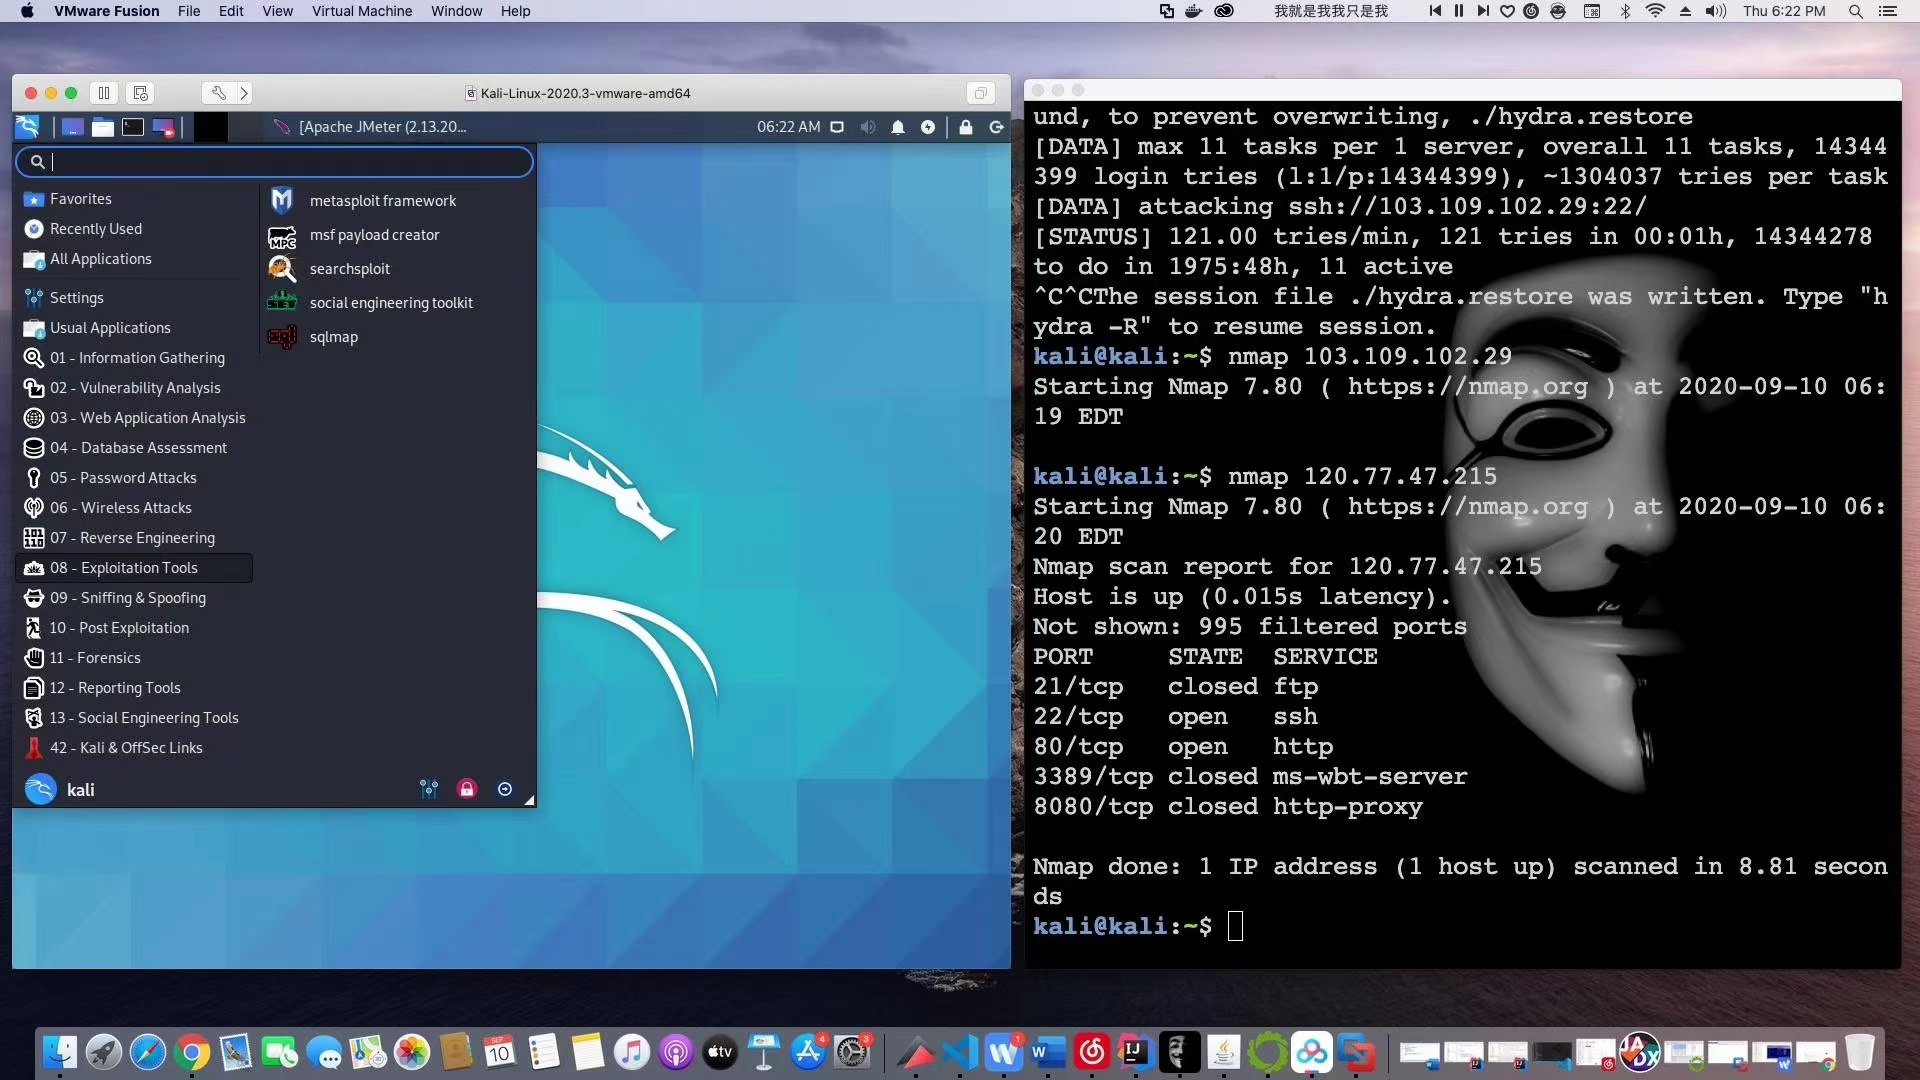This screenshot has height=1080, width=1920.
Task: Open Searchsploit tool
Action: (349, 268)
